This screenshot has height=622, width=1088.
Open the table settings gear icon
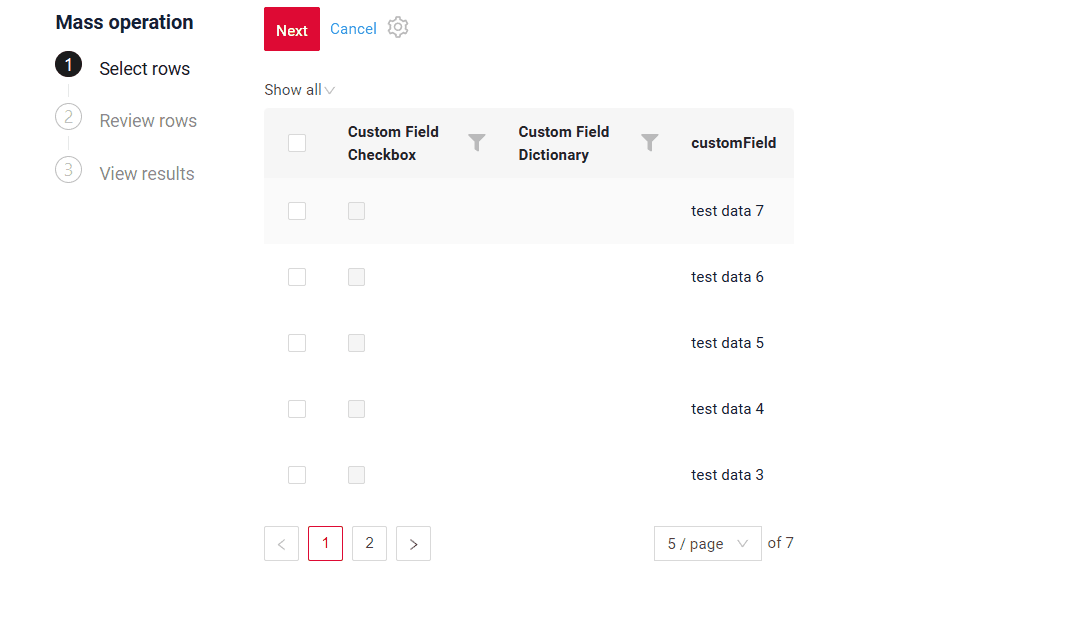[x=398, y=28]
